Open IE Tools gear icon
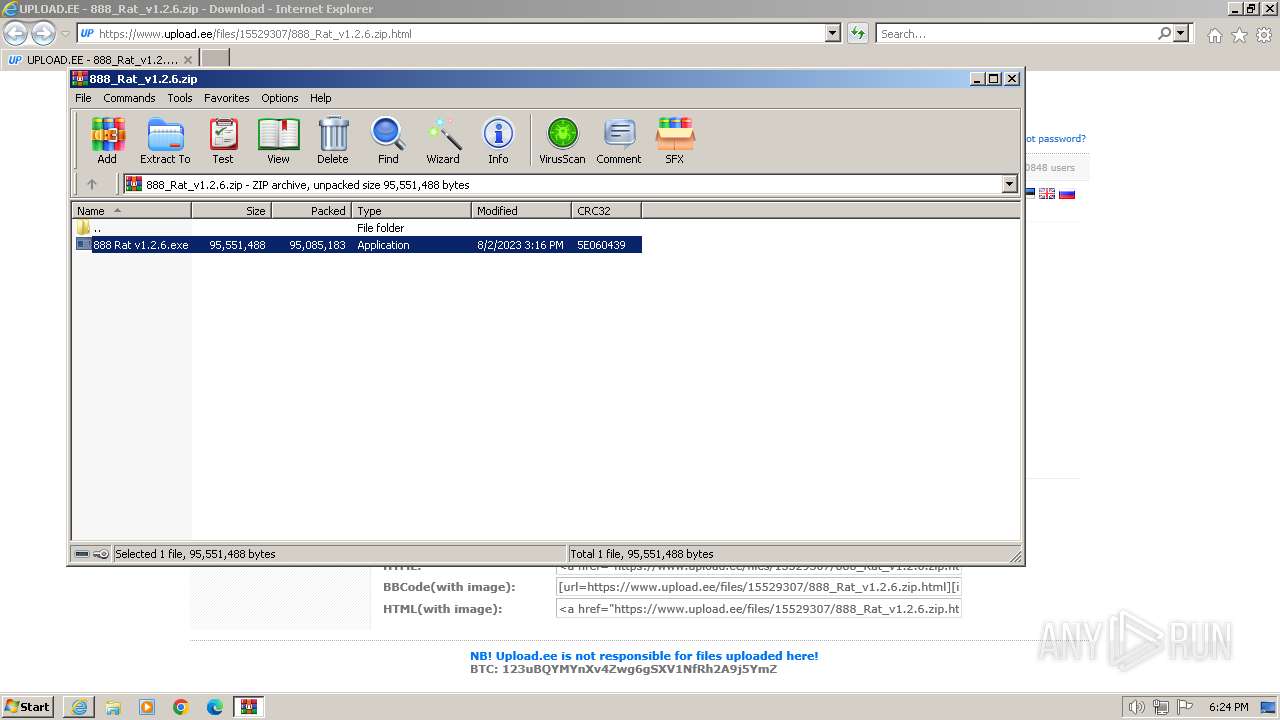This screenshot has width=1280, height=720. (x=1264, y=35)
